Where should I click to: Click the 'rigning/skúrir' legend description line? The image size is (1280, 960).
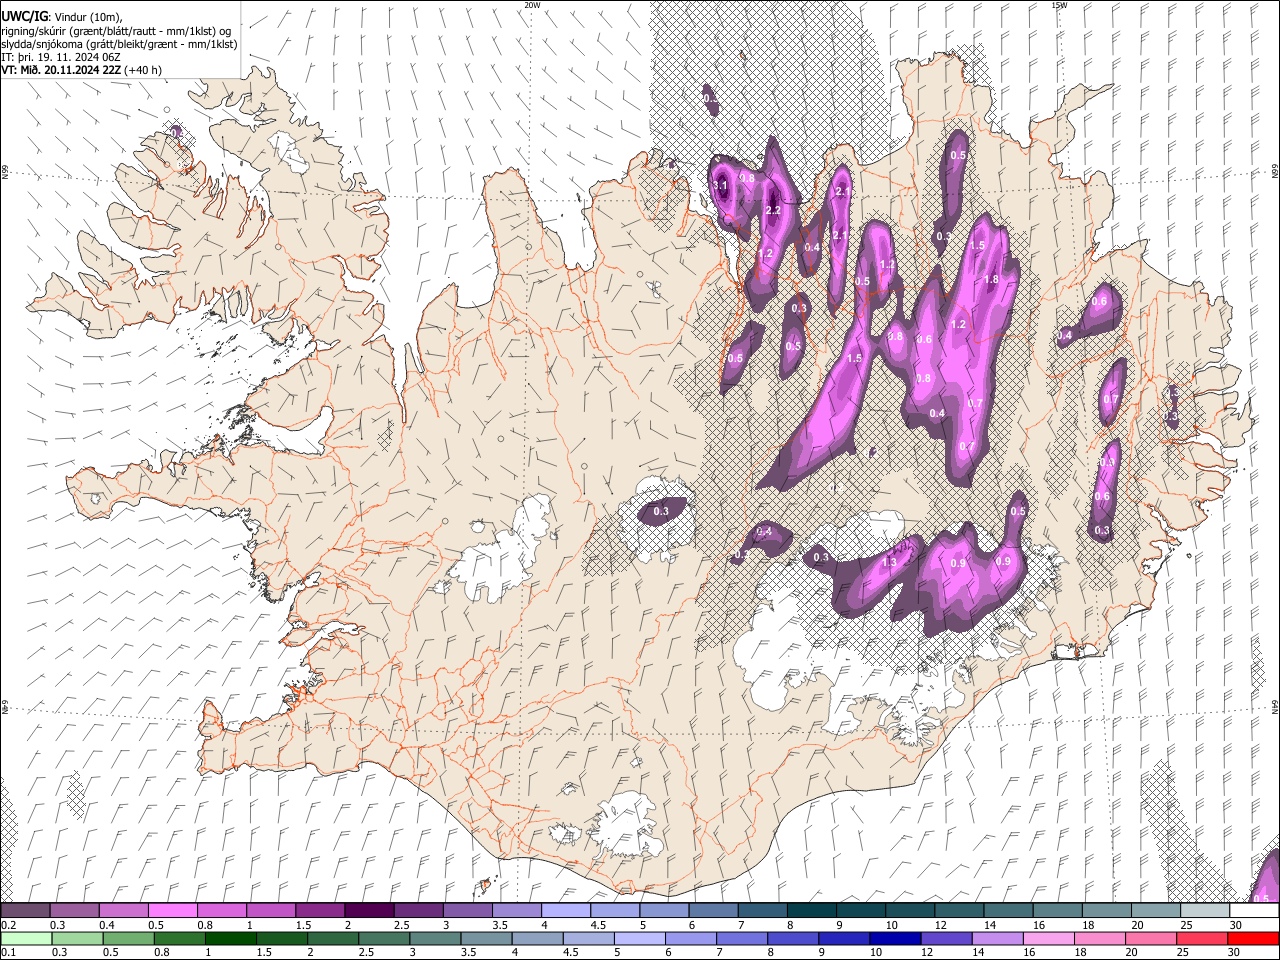tap(116, 31)
